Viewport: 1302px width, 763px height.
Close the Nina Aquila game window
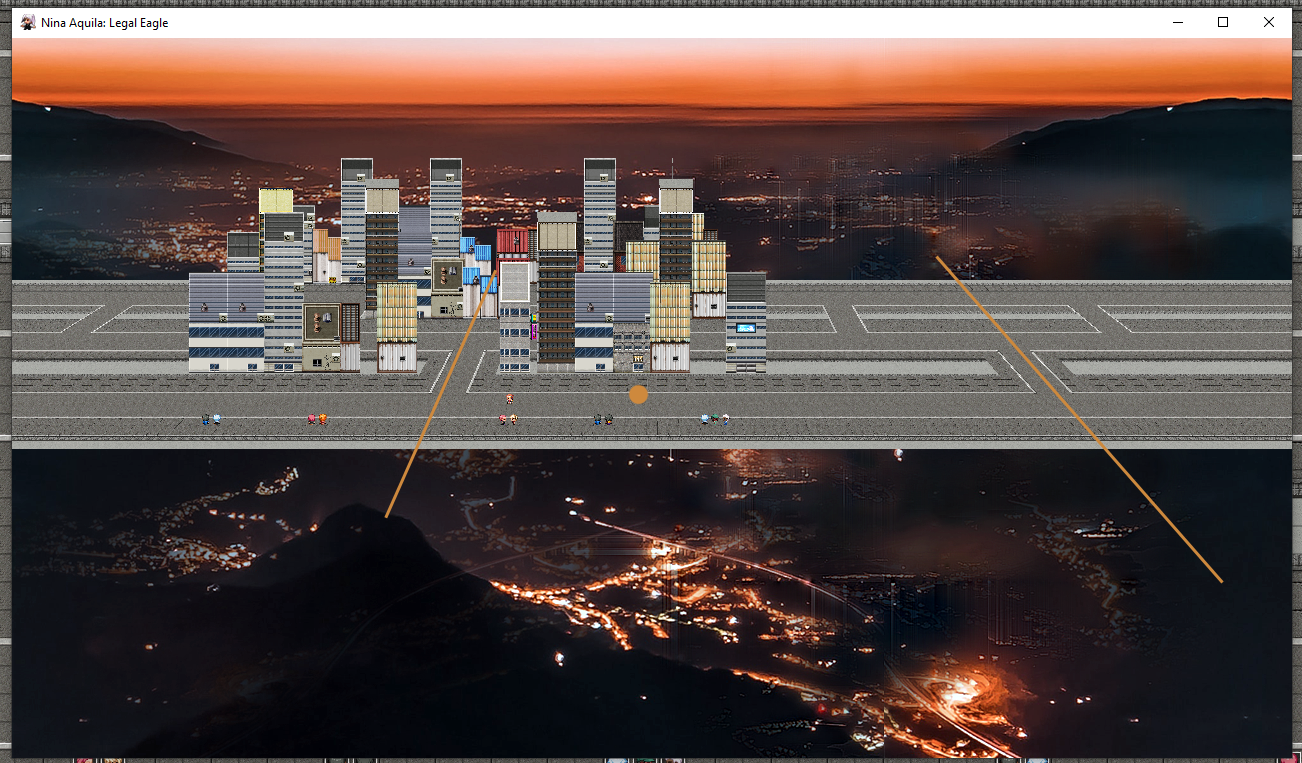click(1269, 22)
